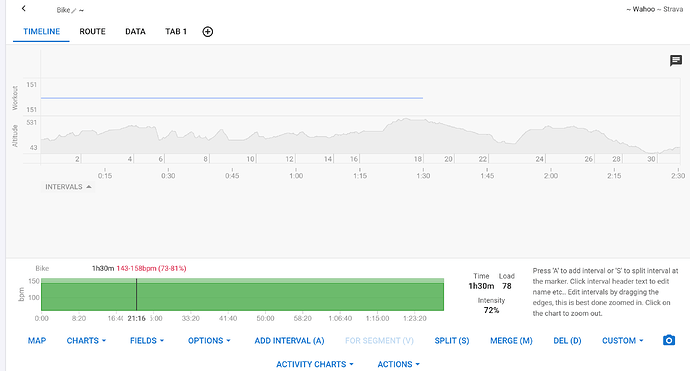Click the MERGE (M) button

pyautogui.click(x=511, y=341)
